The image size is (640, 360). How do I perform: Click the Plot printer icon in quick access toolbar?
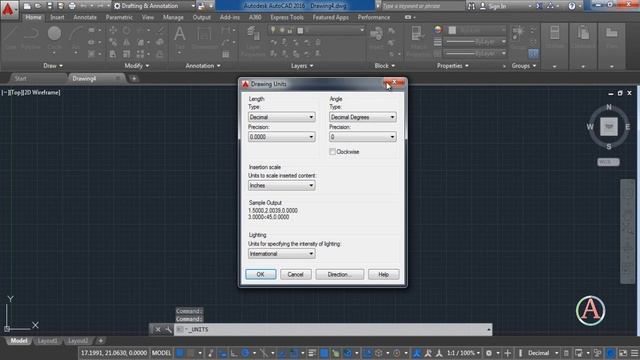pyautogui.click(x=72, y=6)
